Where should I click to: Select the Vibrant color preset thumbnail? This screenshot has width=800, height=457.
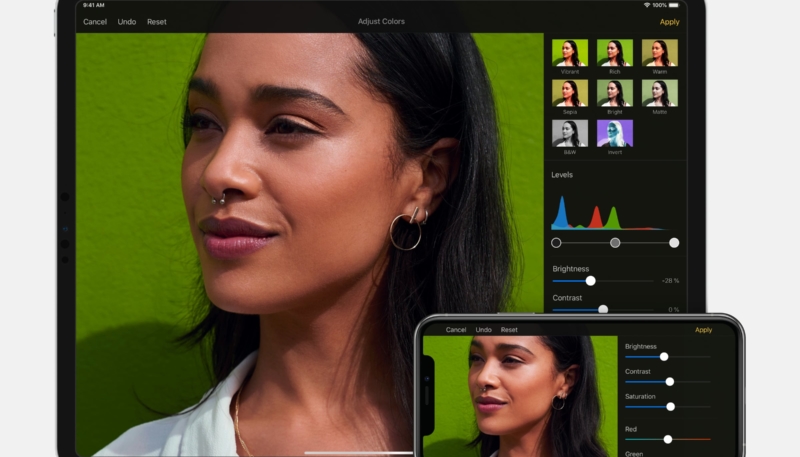569,53
